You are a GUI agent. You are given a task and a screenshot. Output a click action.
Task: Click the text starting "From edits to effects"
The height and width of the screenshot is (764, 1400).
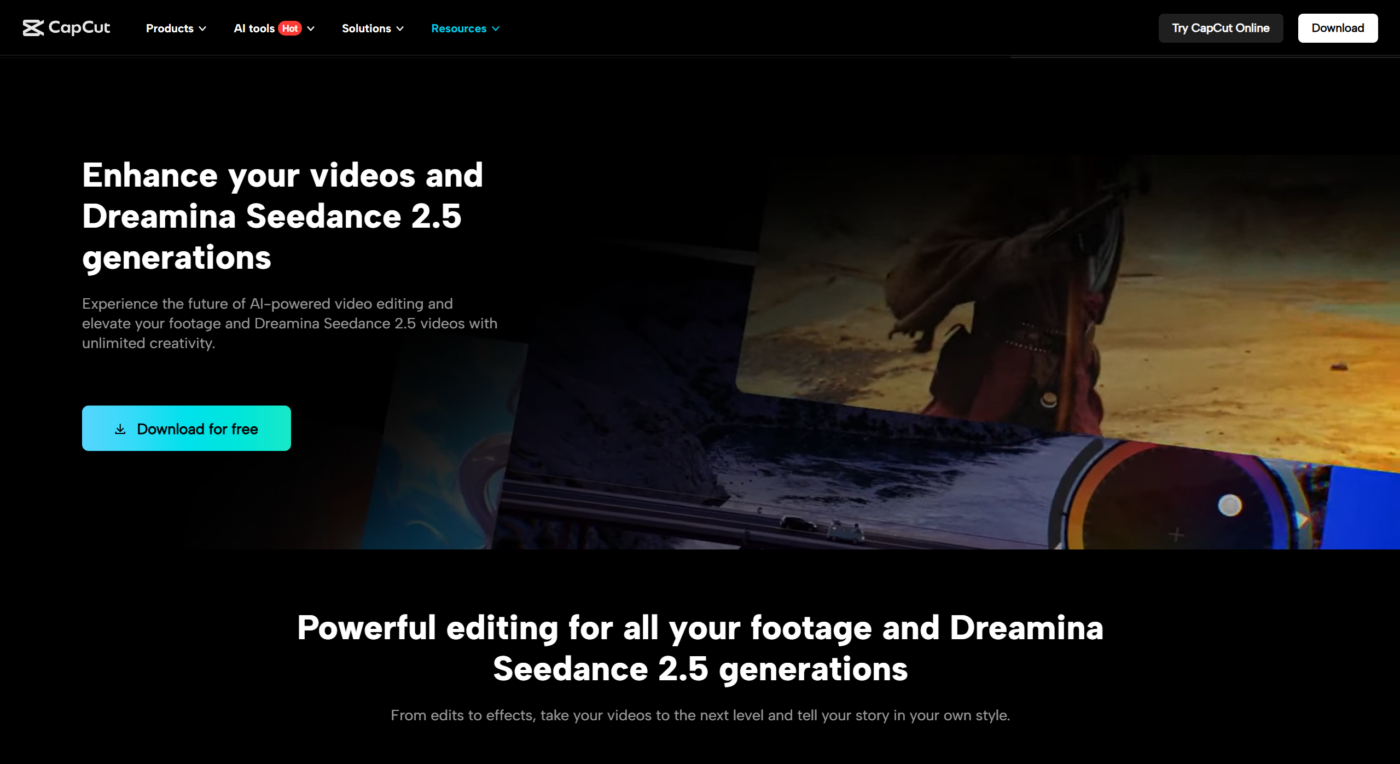pos(700,715)
